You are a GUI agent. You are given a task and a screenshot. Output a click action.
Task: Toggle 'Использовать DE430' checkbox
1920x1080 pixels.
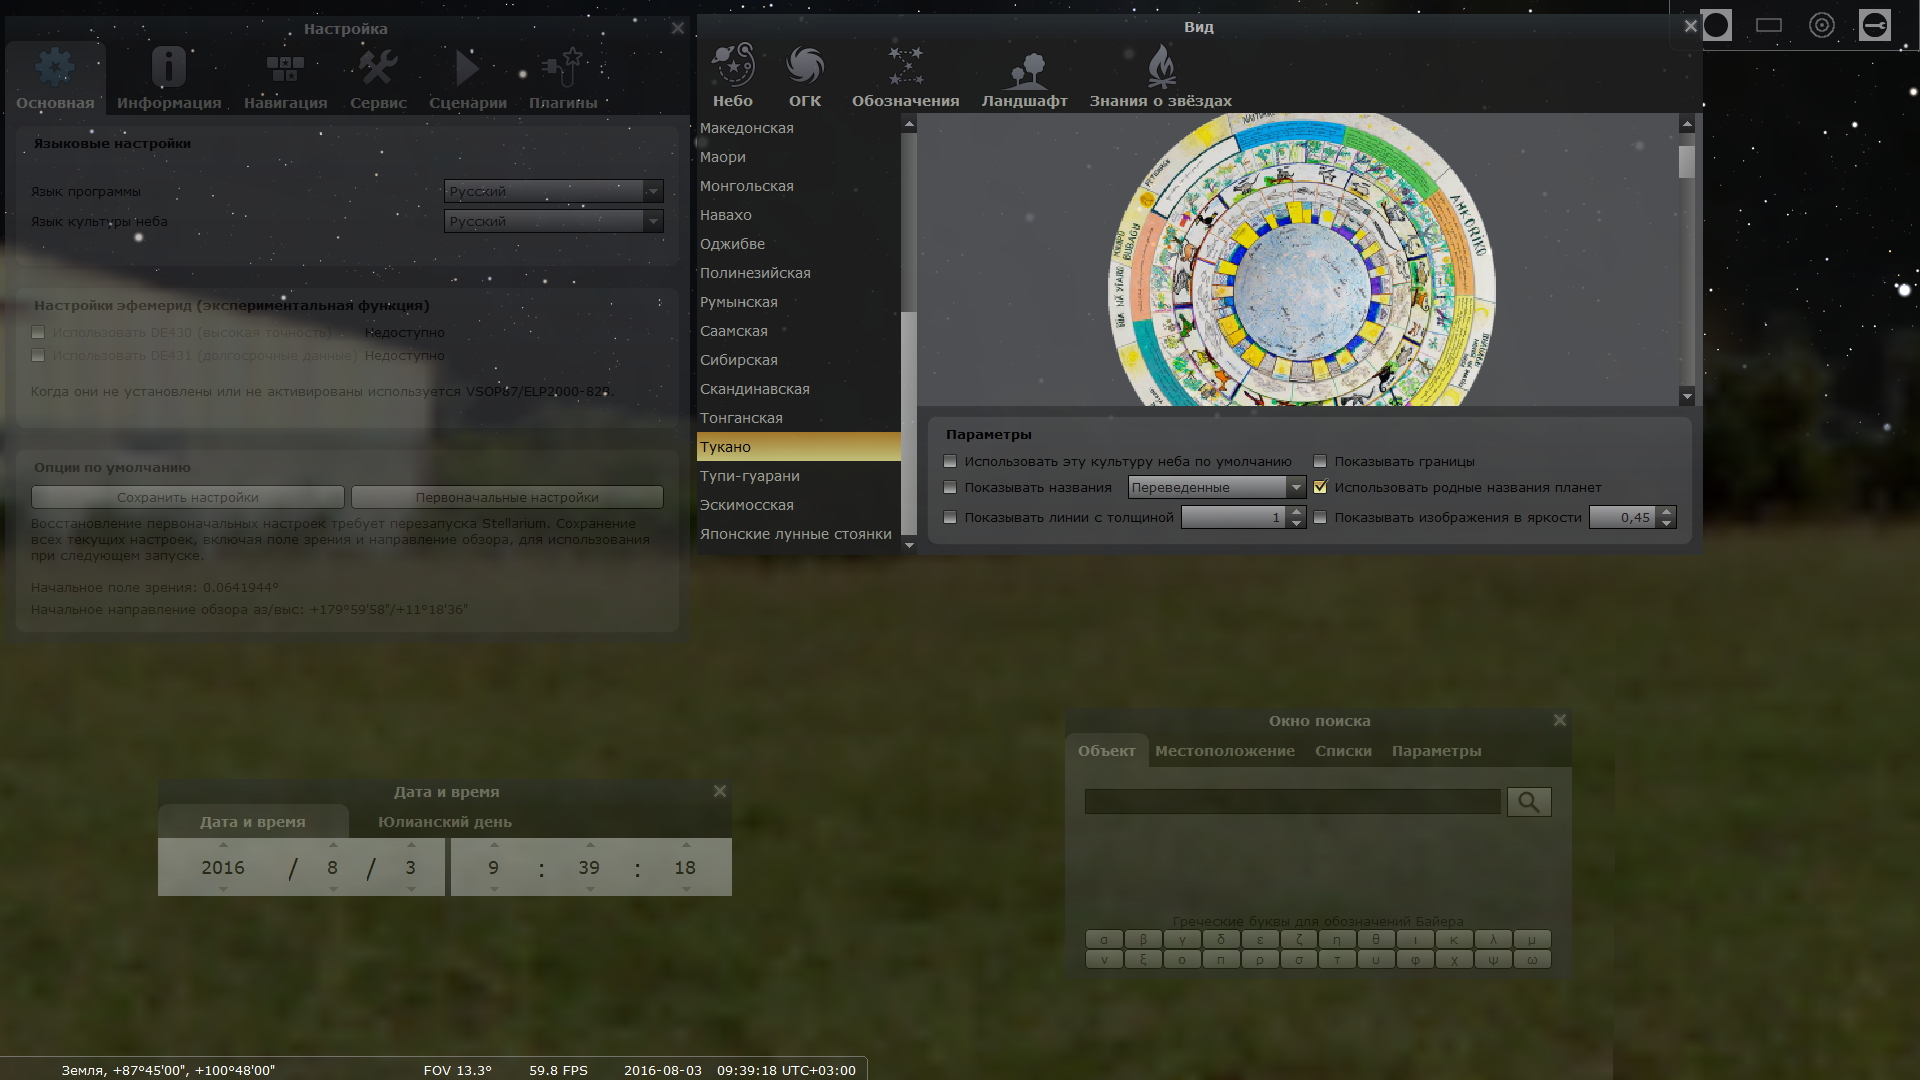click(x=38, y=332)
